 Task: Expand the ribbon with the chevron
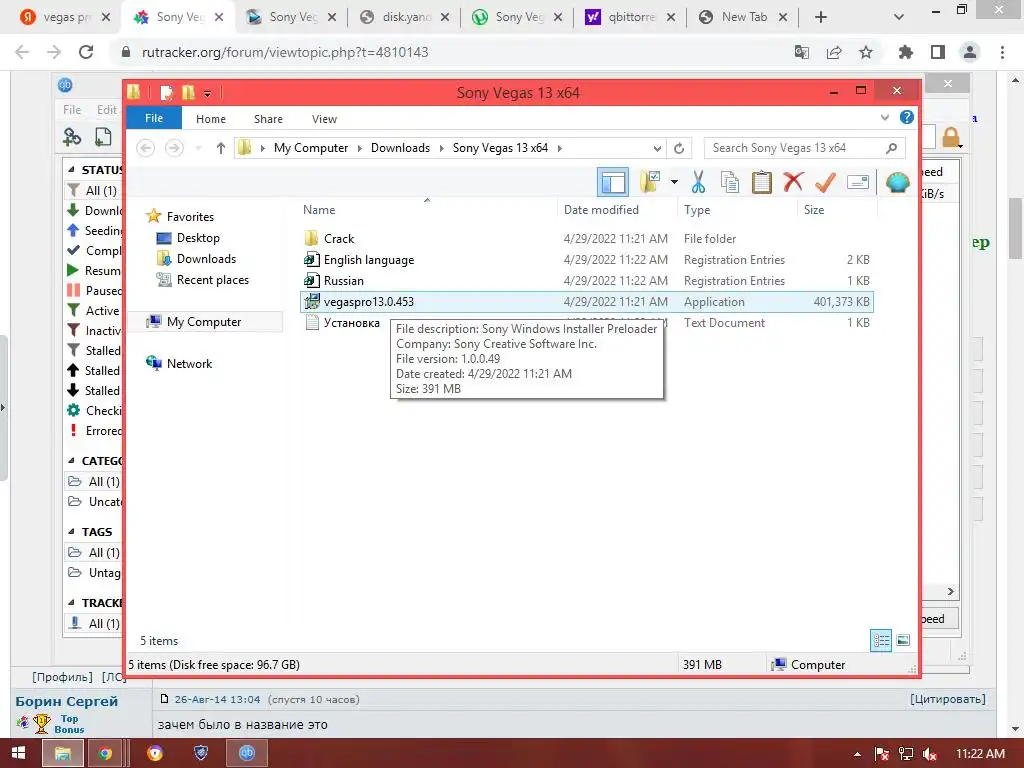pos(885,118)
